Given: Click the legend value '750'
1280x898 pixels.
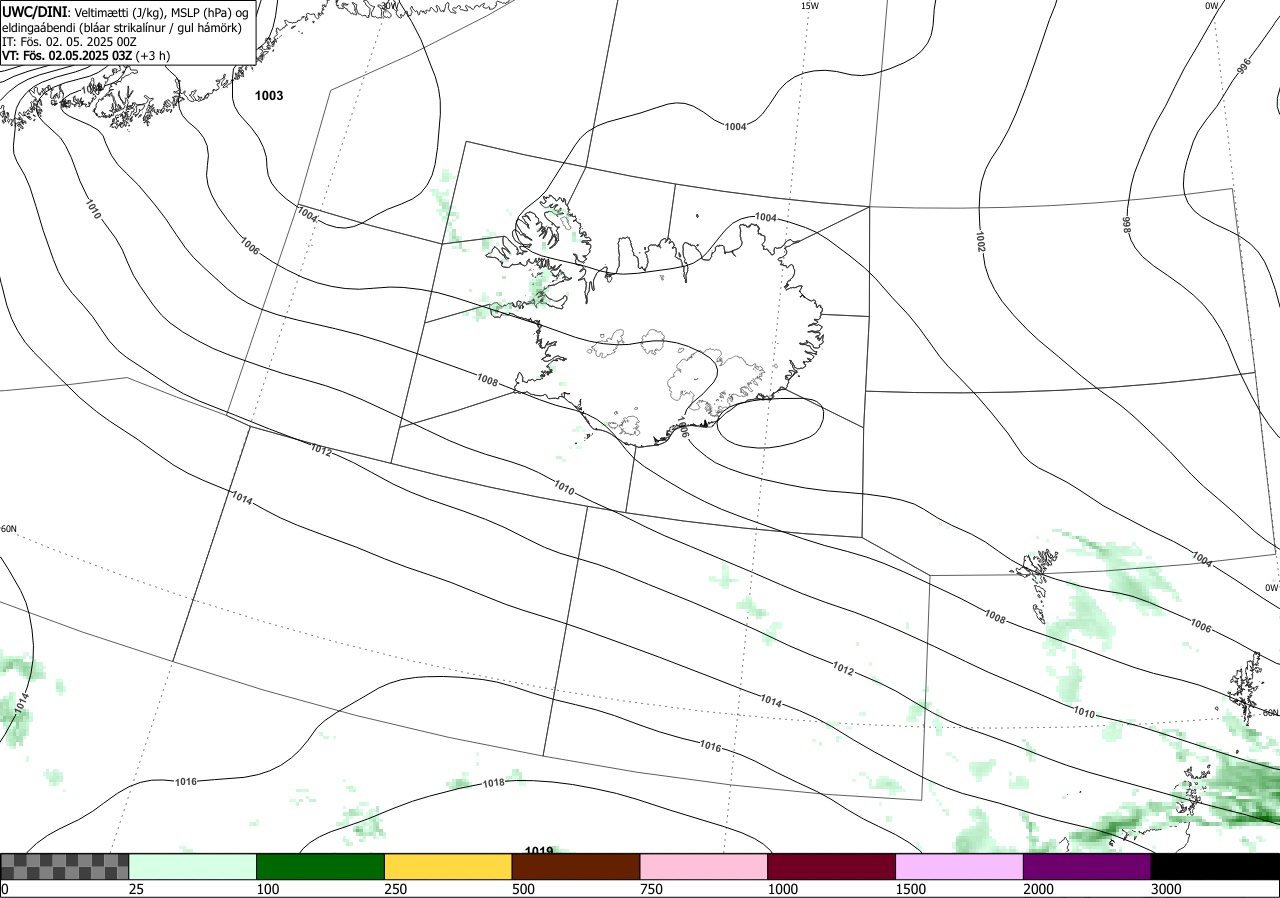Looking at the screenshot, I should click(x=652, y=889).
